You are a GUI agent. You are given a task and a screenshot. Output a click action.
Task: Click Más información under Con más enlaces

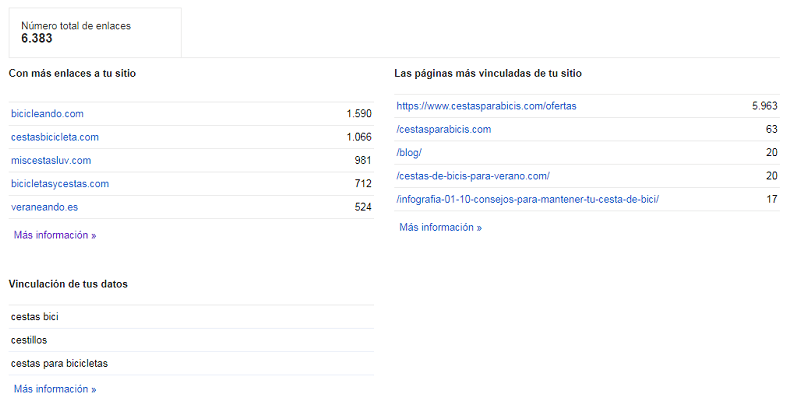tap(55, 235)
